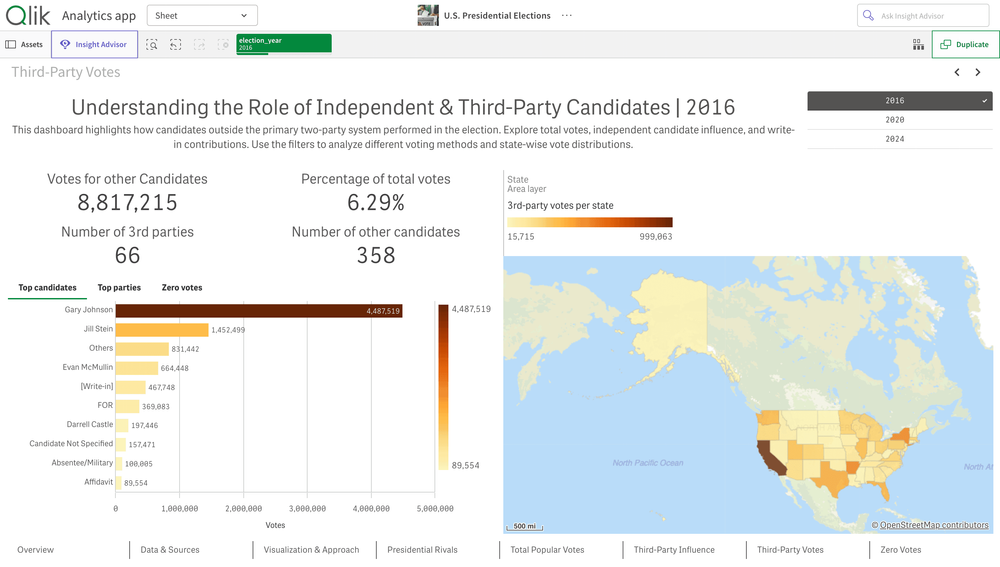
Task: Click the Ask Insight Advisor search field
Action: click(922, 16)
